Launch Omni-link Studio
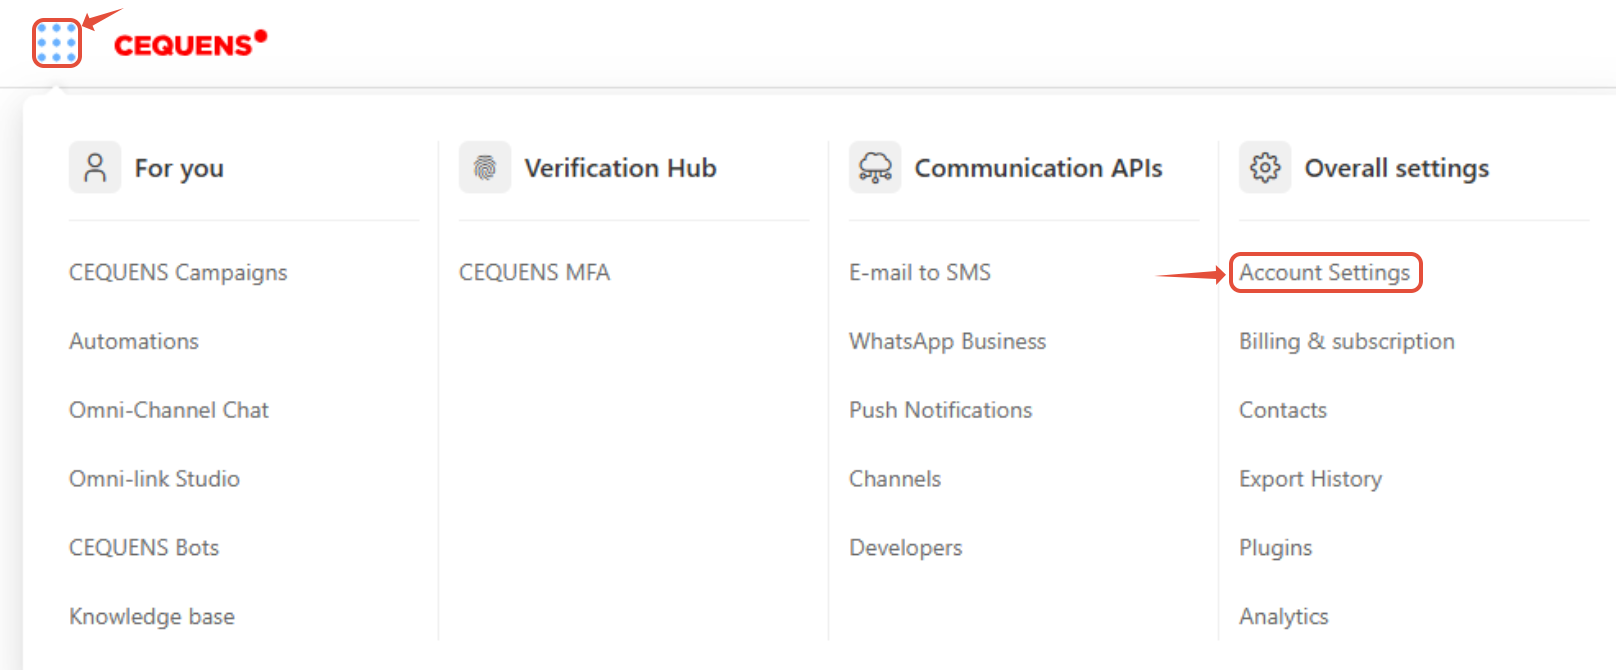This screenshot has height=670, width=1616. click(x=154, y=479)
